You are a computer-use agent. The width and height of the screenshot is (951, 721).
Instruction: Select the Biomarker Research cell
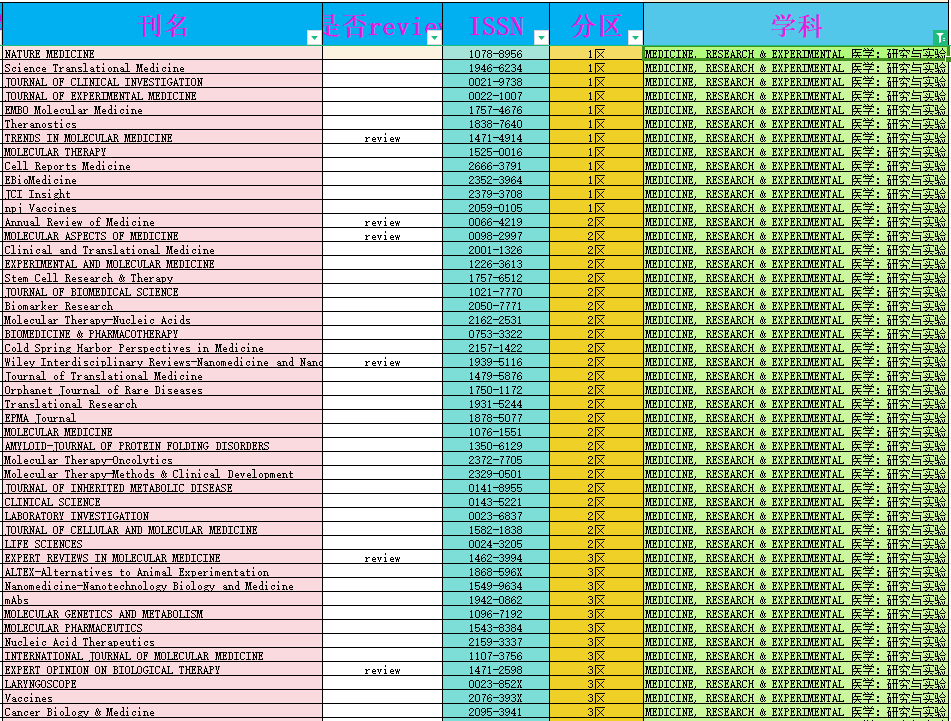click(x=163, y=306)
